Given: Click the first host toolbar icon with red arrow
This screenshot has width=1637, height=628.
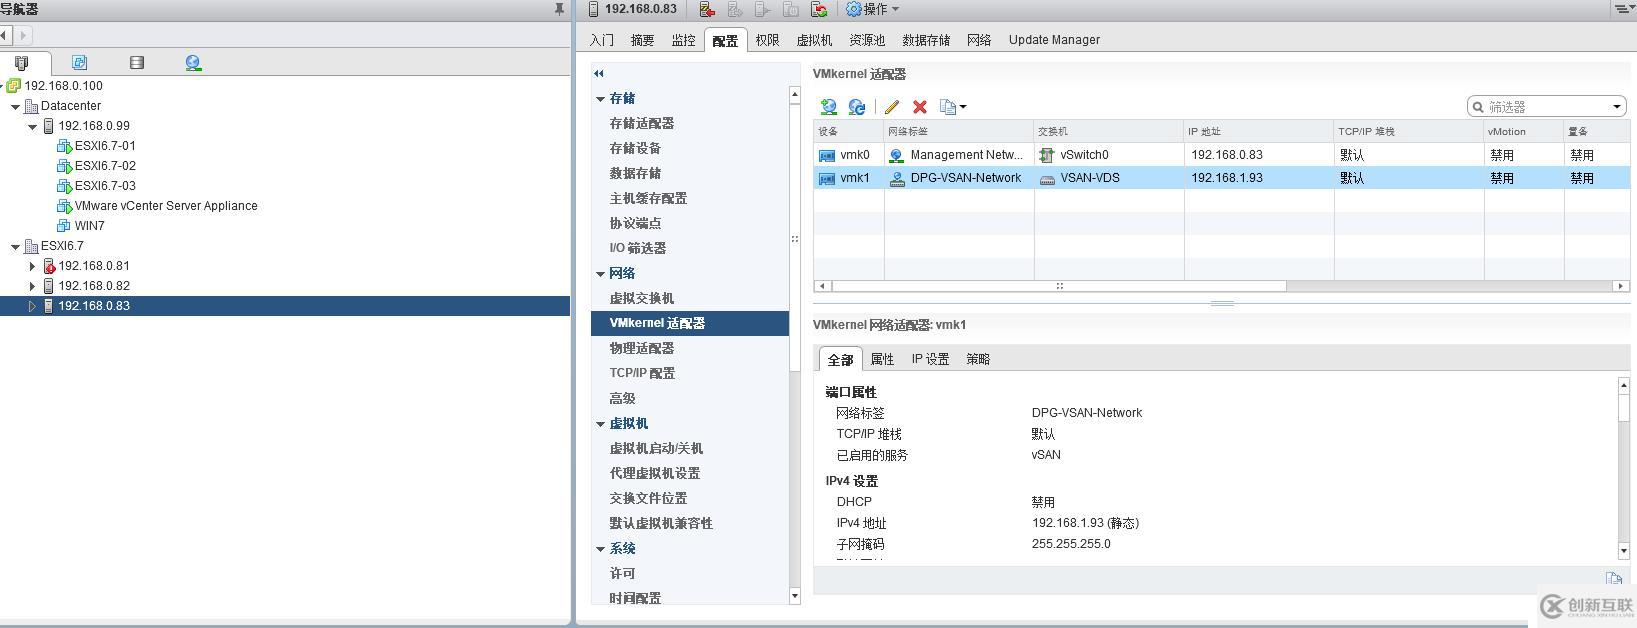Looking at the screenshot, I should (x=707, y=9).
